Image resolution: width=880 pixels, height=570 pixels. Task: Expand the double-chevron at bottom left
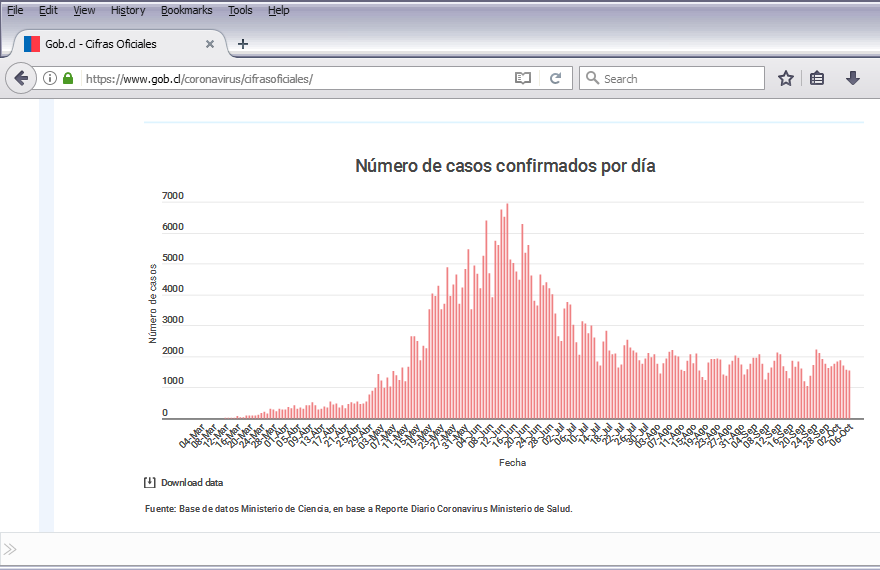(x=10, y=549)
